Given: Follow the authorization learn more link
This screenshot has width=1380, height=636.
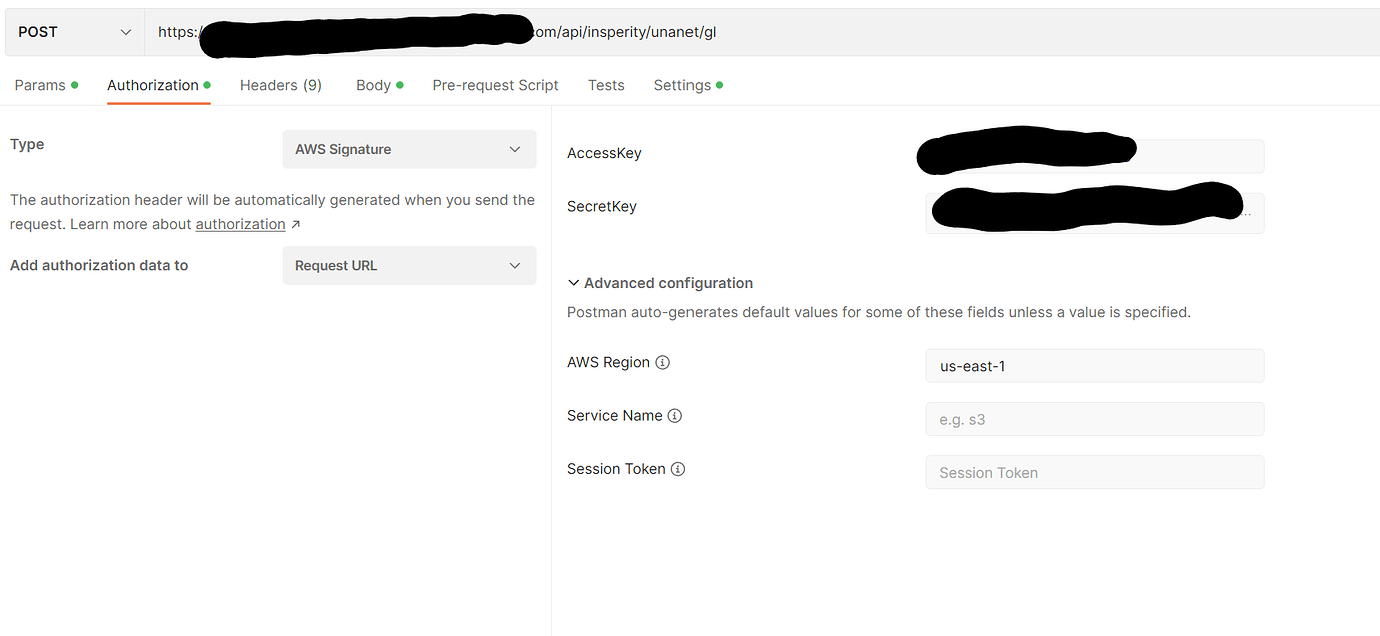Looking at the screenshot, I should point(240,225).
